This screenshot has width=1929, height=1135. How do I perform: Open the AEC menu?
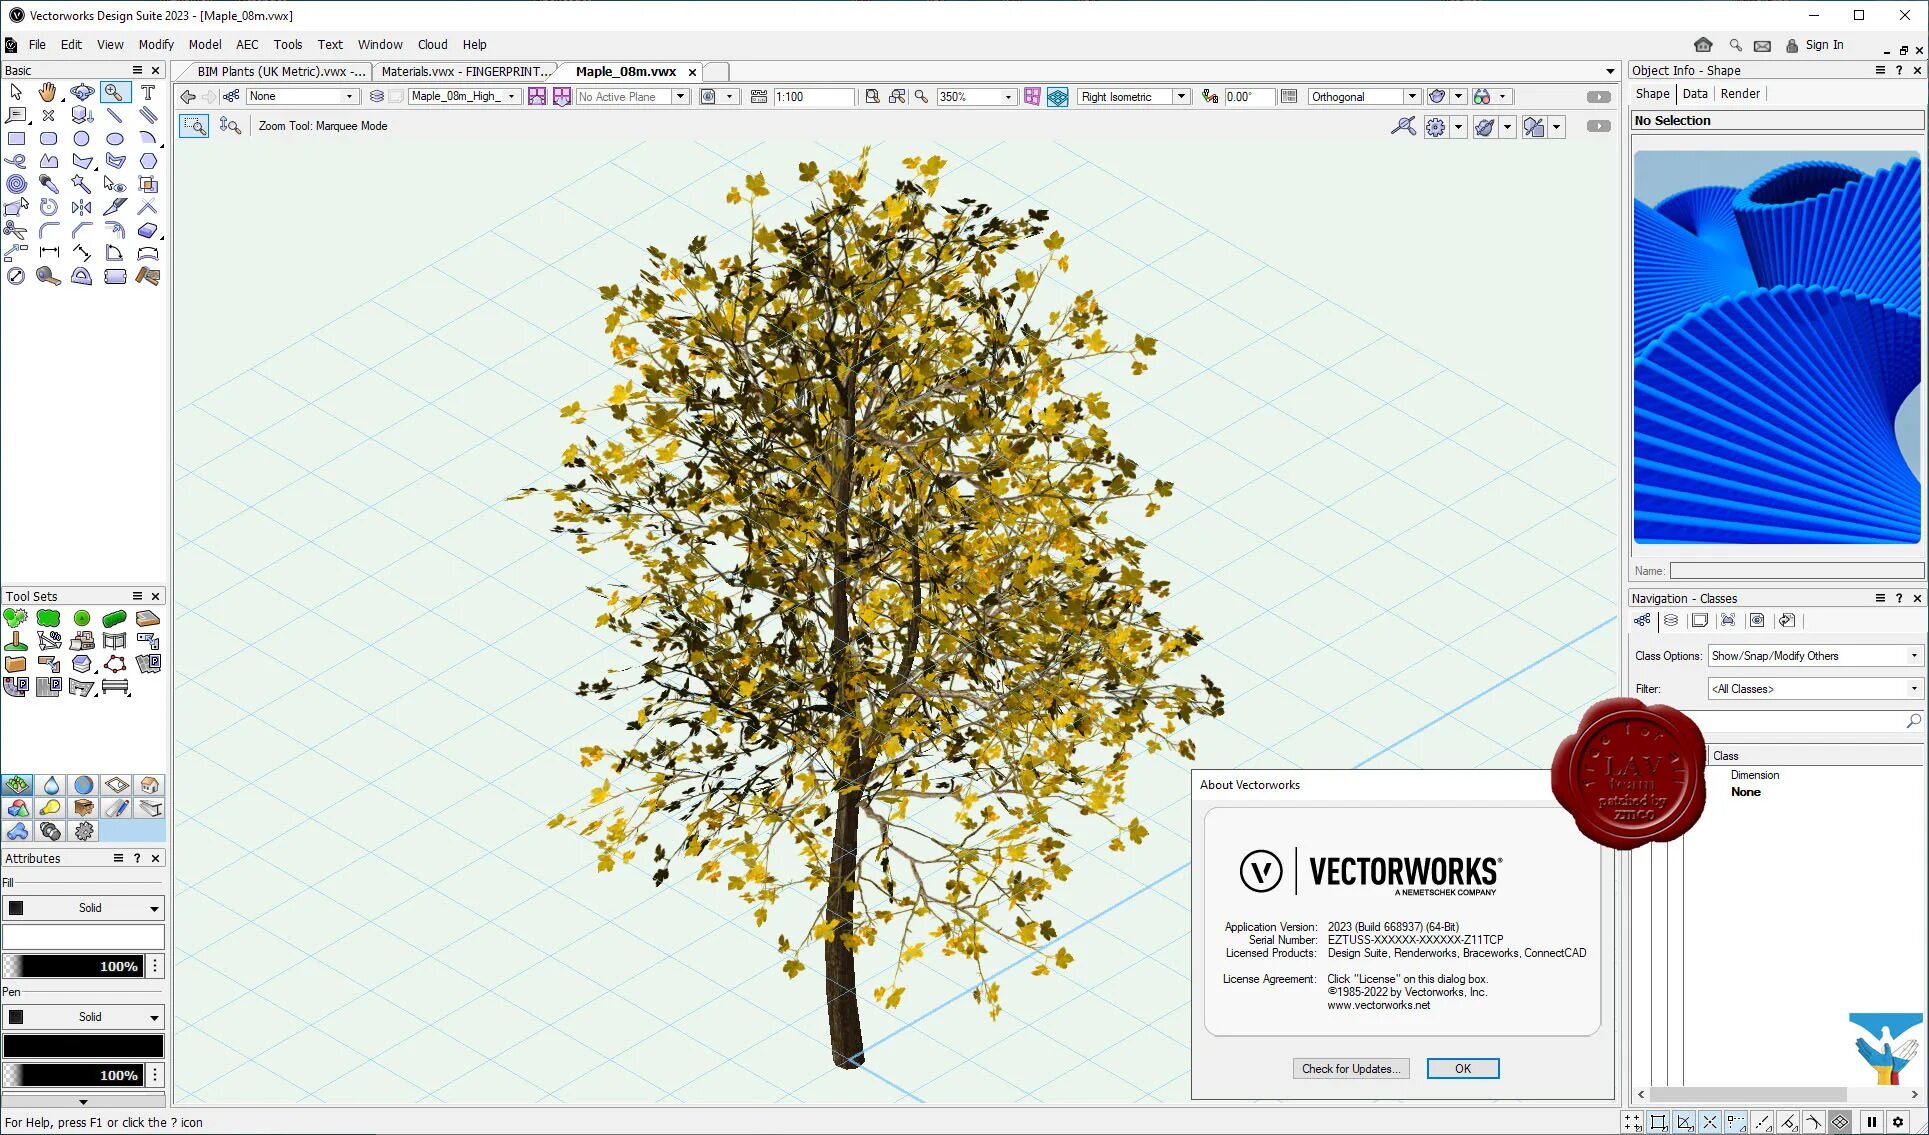(x=247, y=45)
